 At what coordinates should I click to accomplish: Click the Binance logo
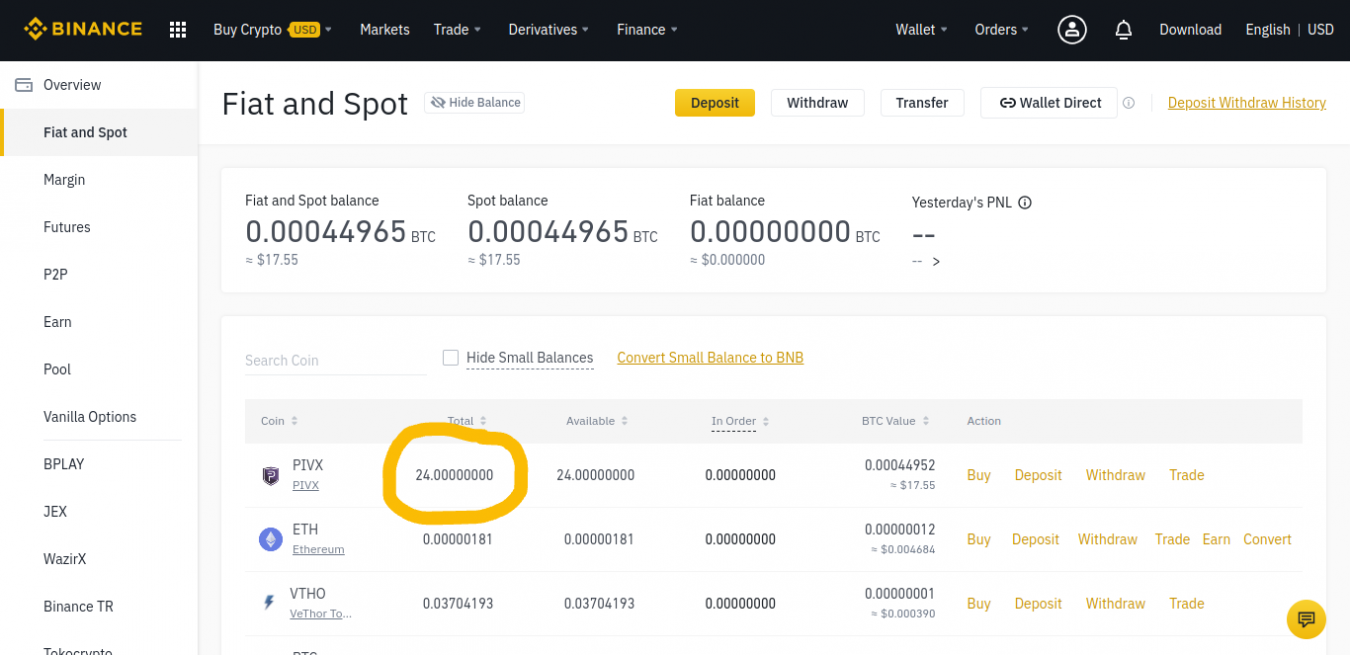click(x=83, y=29)
